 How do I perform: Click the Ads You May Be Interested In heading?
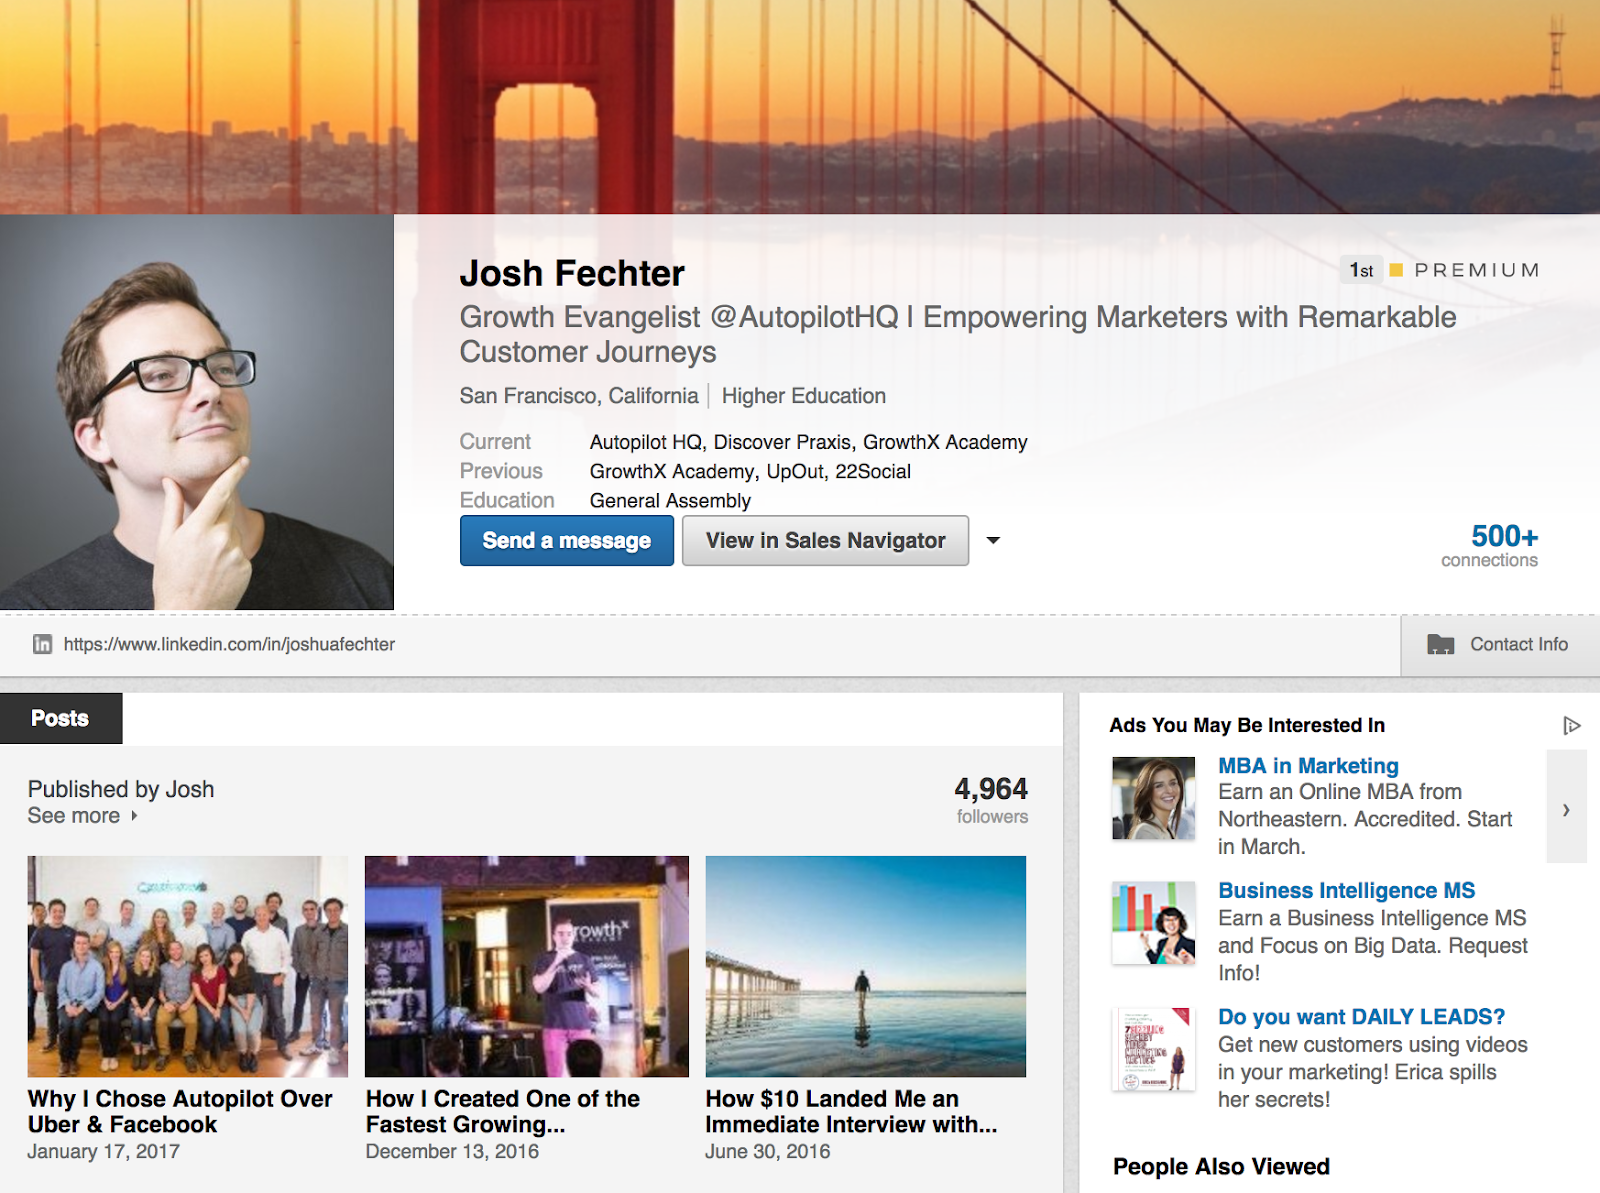coord(1247,725)
